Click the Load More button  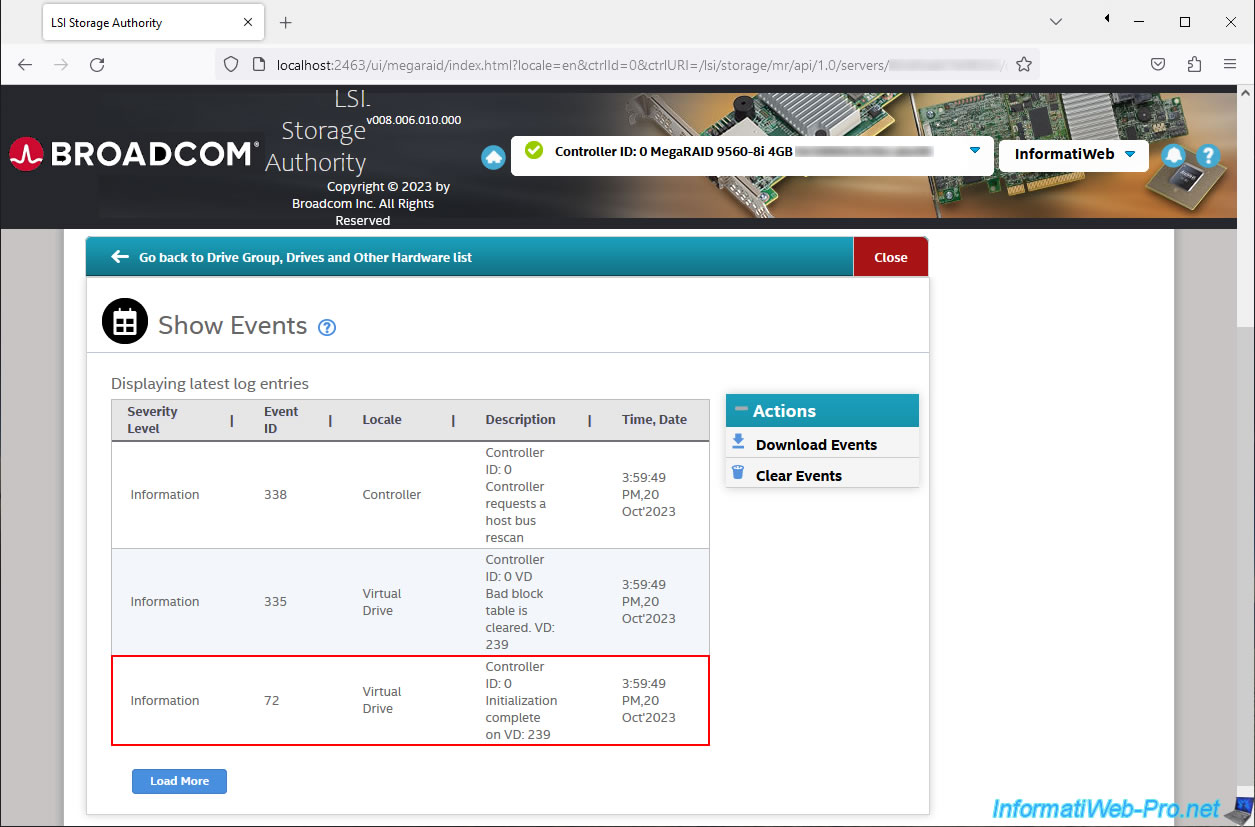click(179, 781)
